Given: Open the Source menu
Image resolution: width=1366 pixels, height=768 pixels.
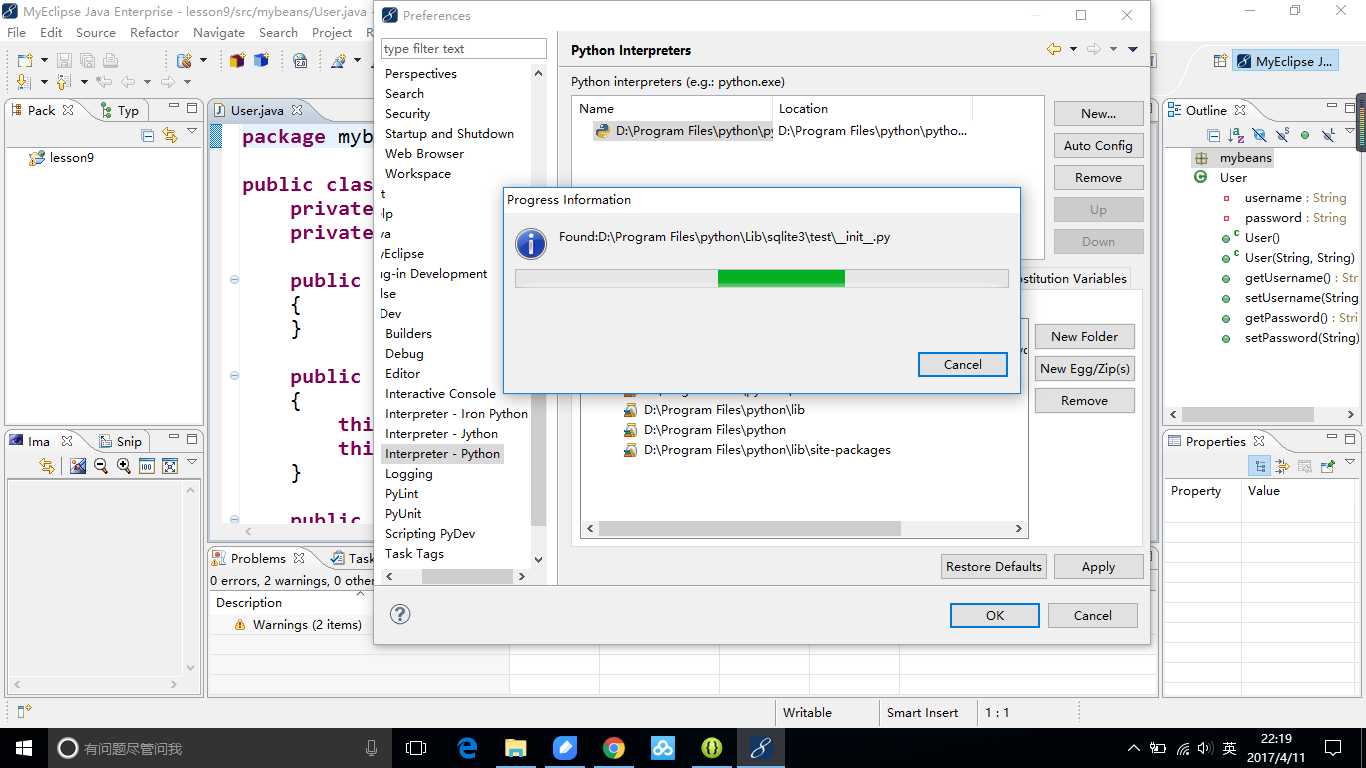Looking at the screenshot, I should click(96, 32).
